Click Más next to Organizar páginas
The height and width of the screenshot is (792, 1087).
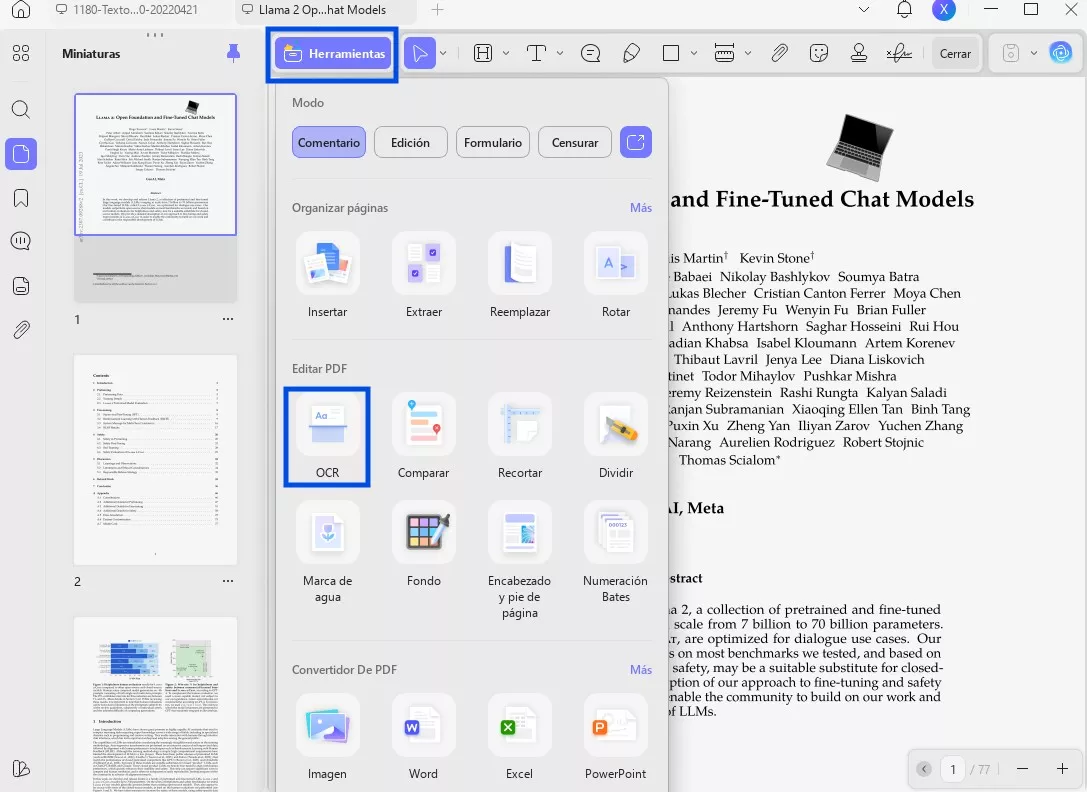click(x=640, y=208)
